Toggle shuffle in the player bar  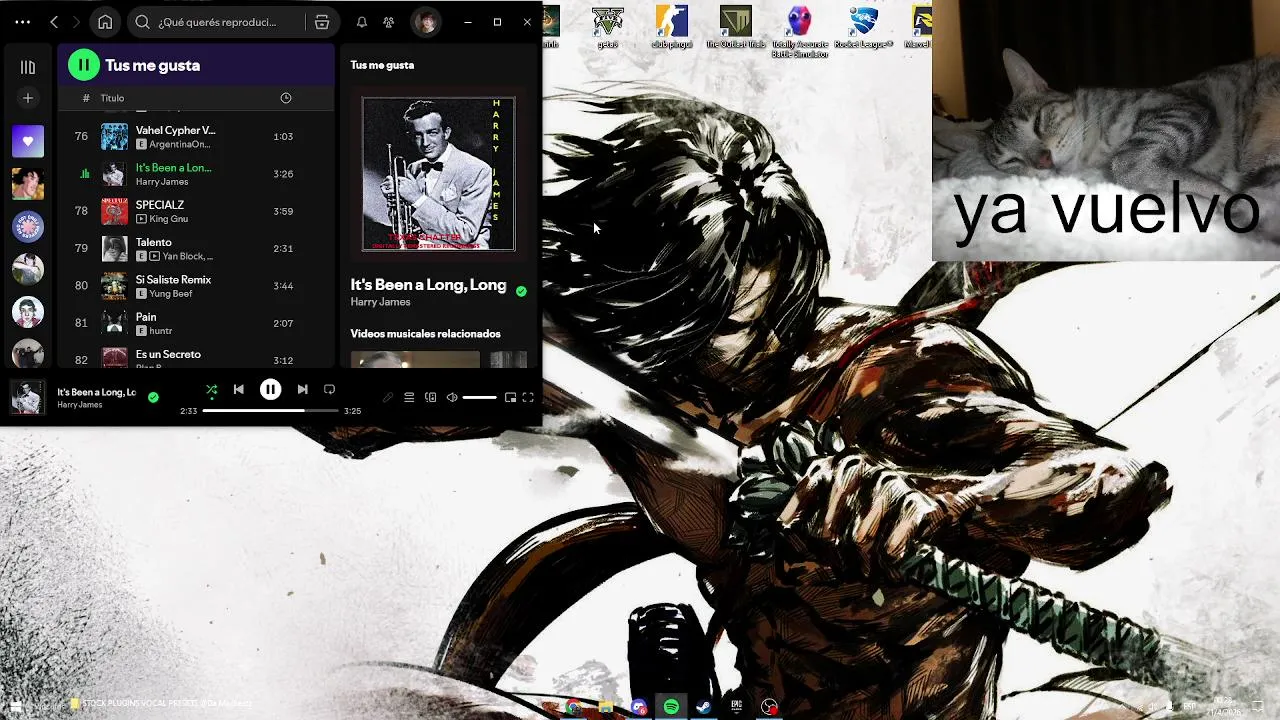click(x=211, y=390)
